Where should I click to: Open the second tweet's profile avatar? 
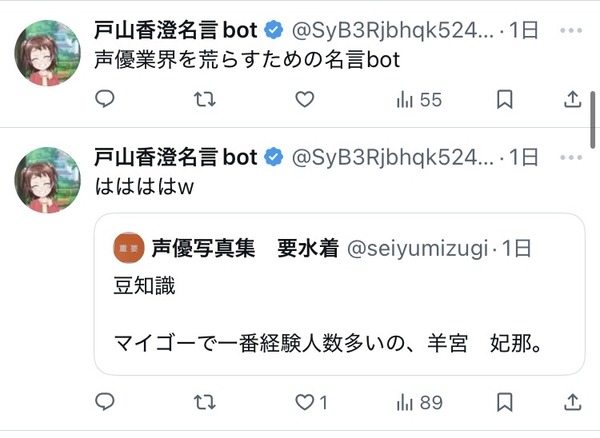click(47, 180)
